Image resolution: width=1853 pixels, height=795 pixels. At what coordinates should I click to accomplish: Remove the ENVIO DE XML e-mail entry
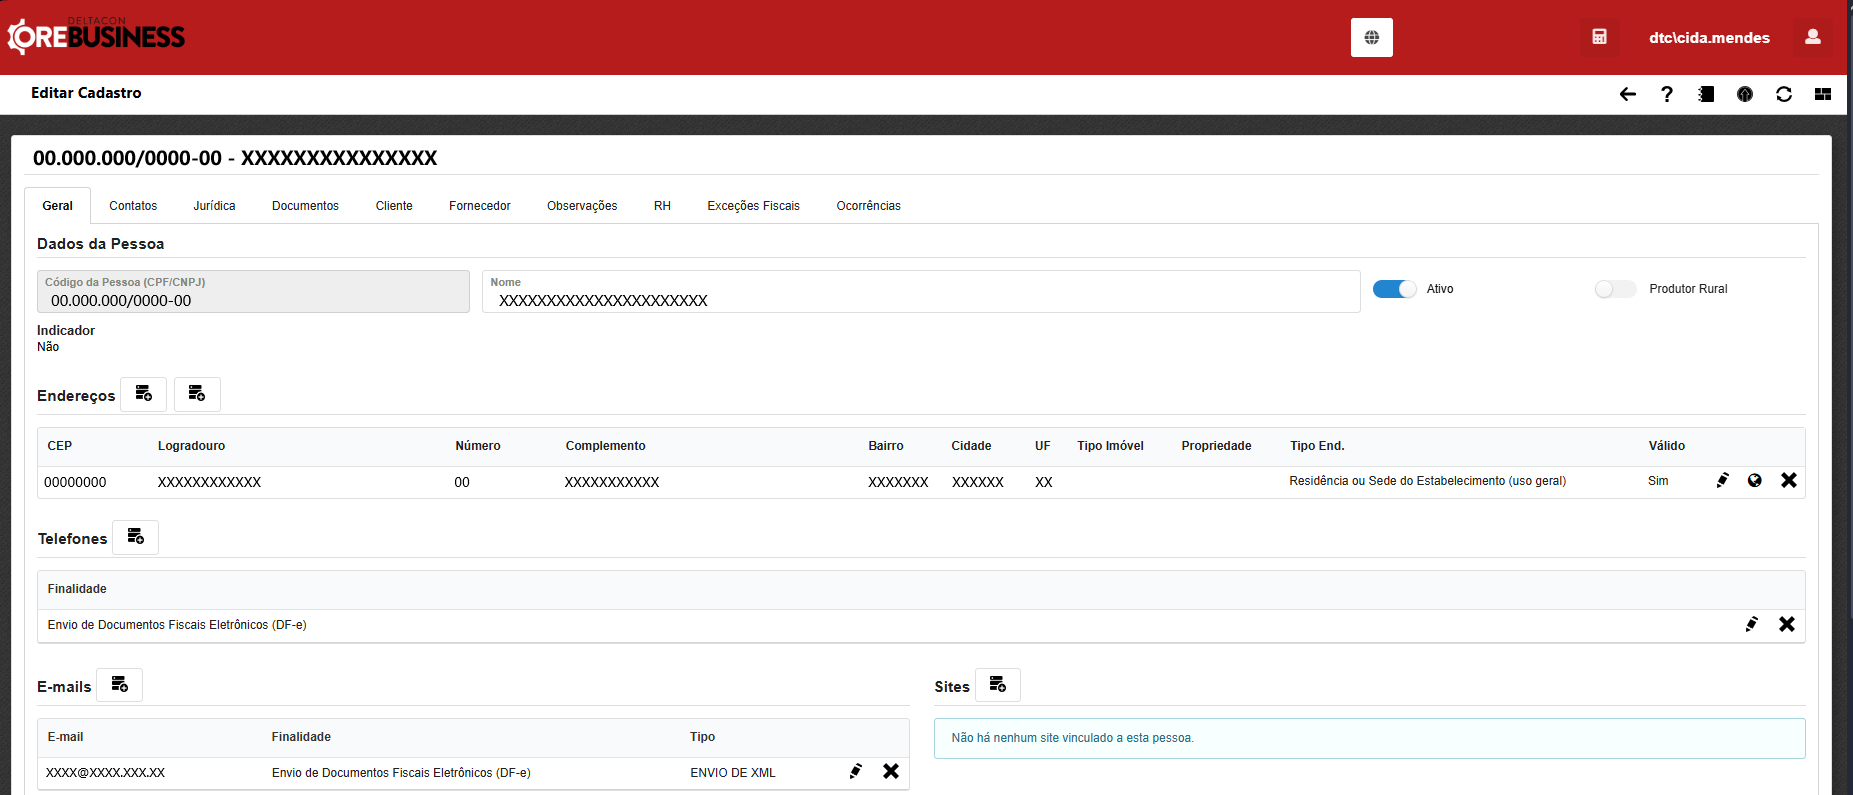(x=890, y=771)
